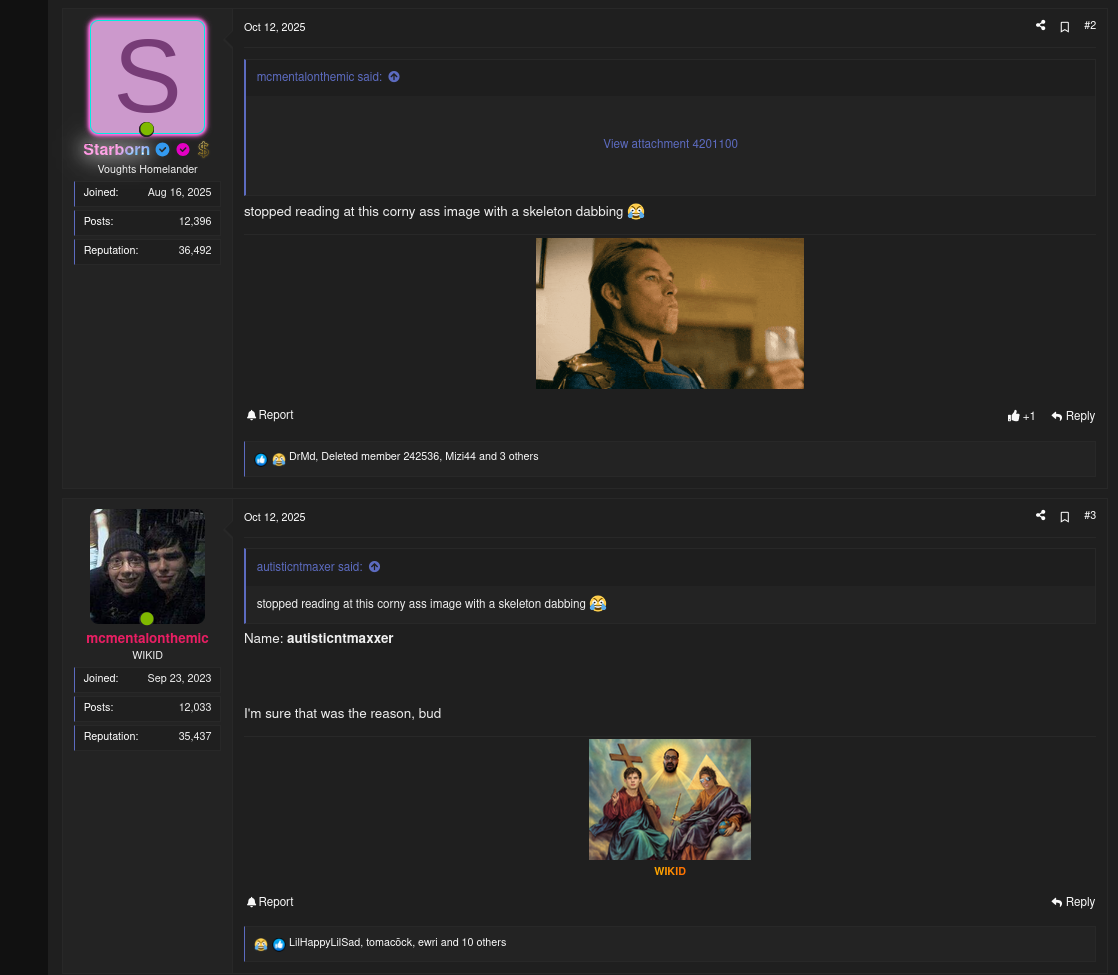The height and width of the screenshot is (975, 1118).
Task: Open the WIKID signature image
Action: [670, 800]
